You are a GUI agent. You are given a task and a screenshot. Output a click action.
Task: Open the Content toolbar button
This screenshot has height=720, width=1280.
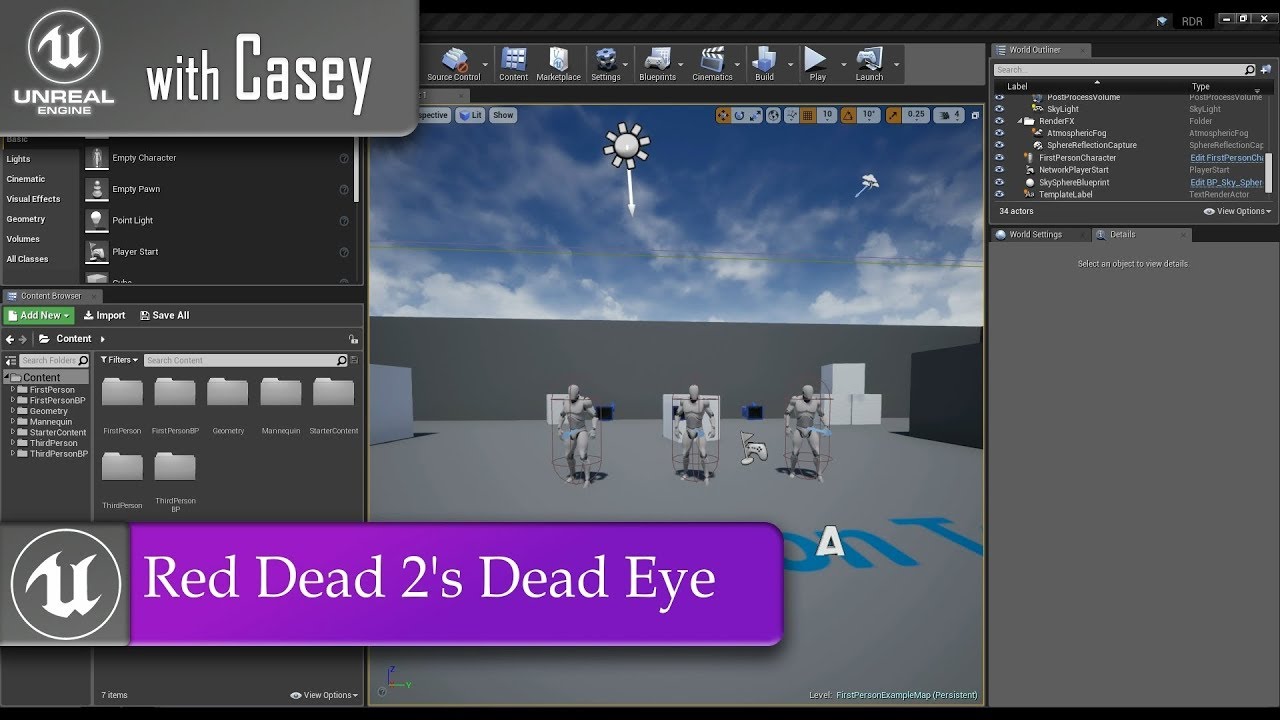pos(513,63)
